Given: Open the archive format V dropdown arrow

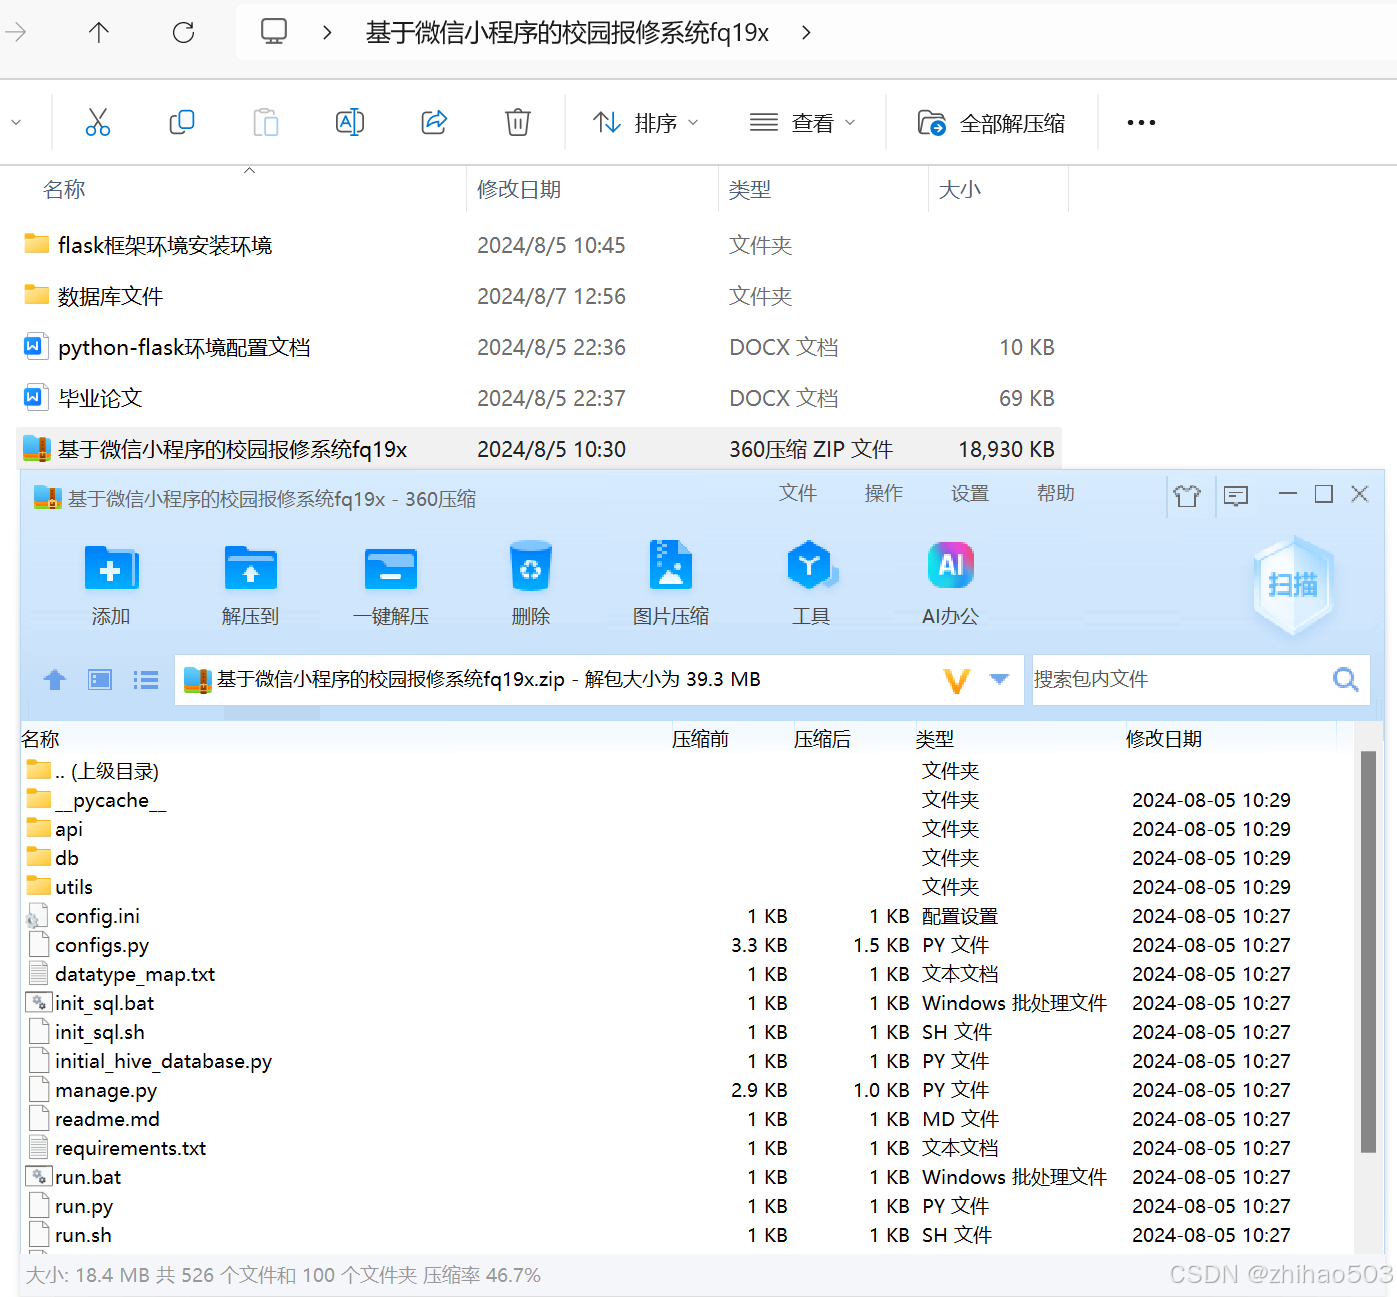Looking at the screenshot, I should 999,679.
